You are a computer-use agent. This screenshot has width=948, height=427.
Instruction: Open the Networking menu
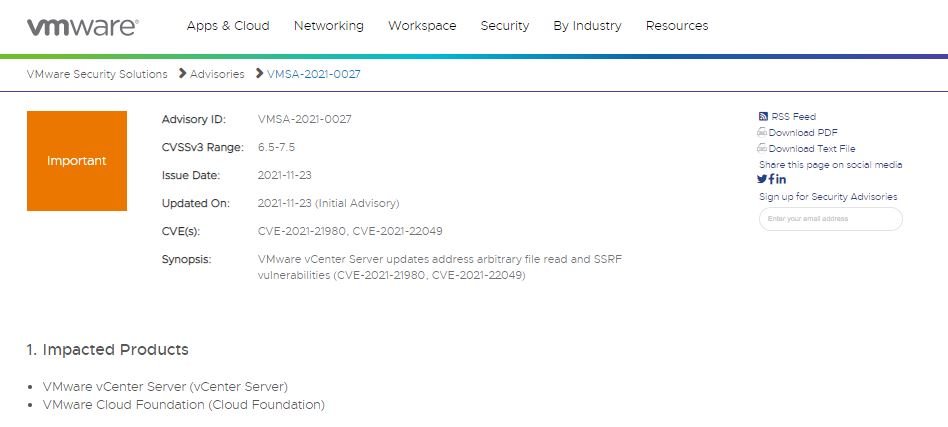(329, 25)
